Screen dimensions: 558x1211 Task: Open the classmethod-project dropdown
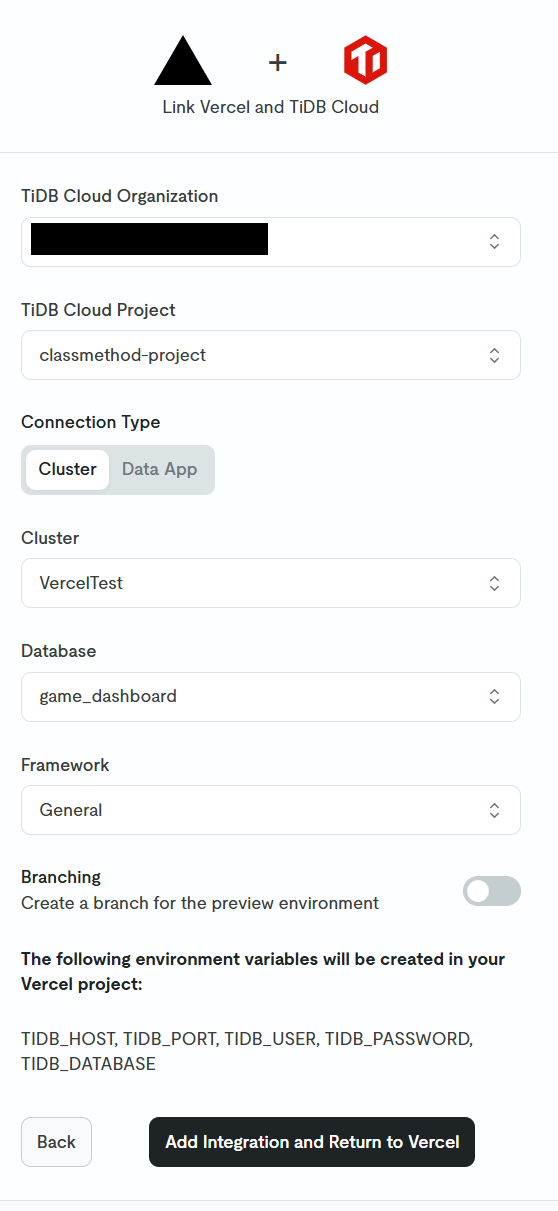click(271, 355)
